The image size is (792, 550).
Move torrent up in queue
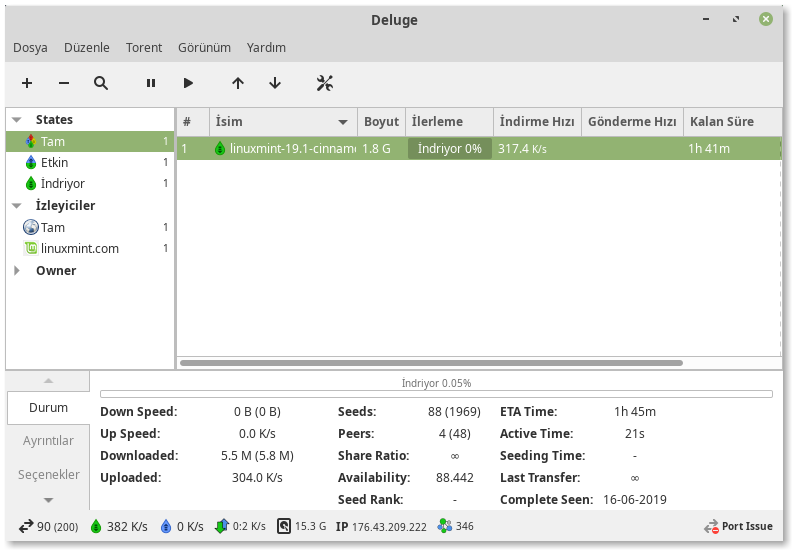[238, 83]
